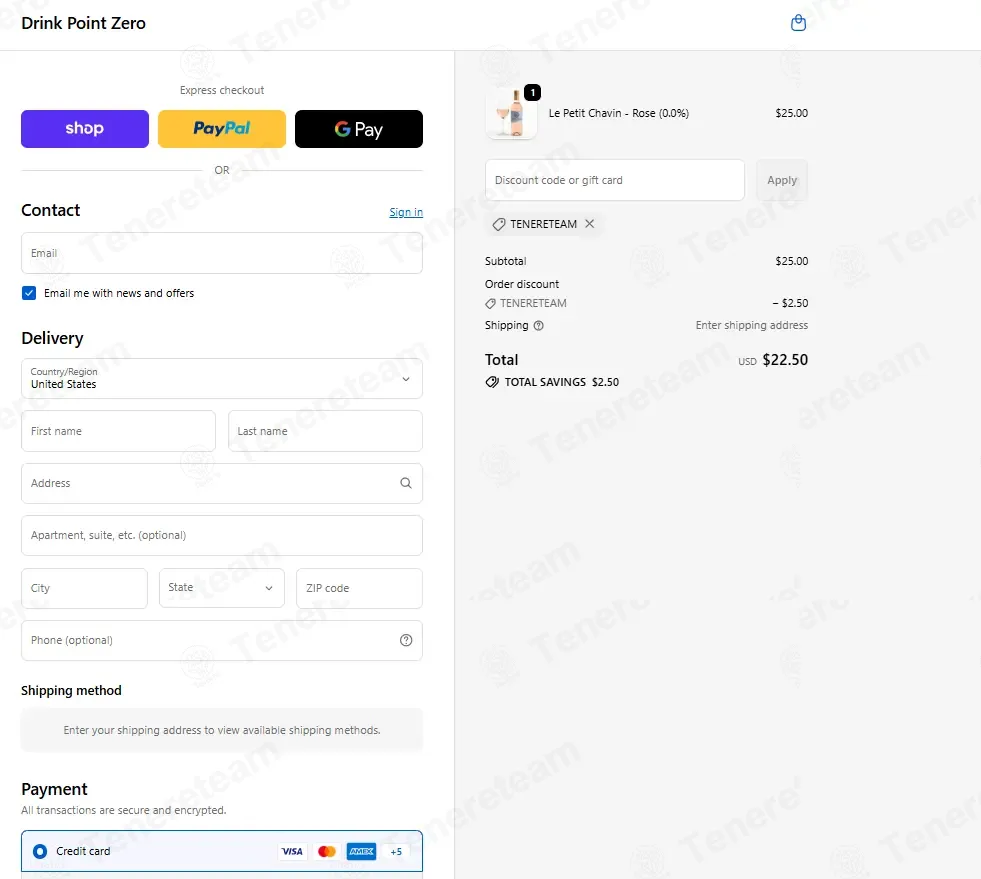
Task: Show the +5 more card types
Action: tap(396, 851)
